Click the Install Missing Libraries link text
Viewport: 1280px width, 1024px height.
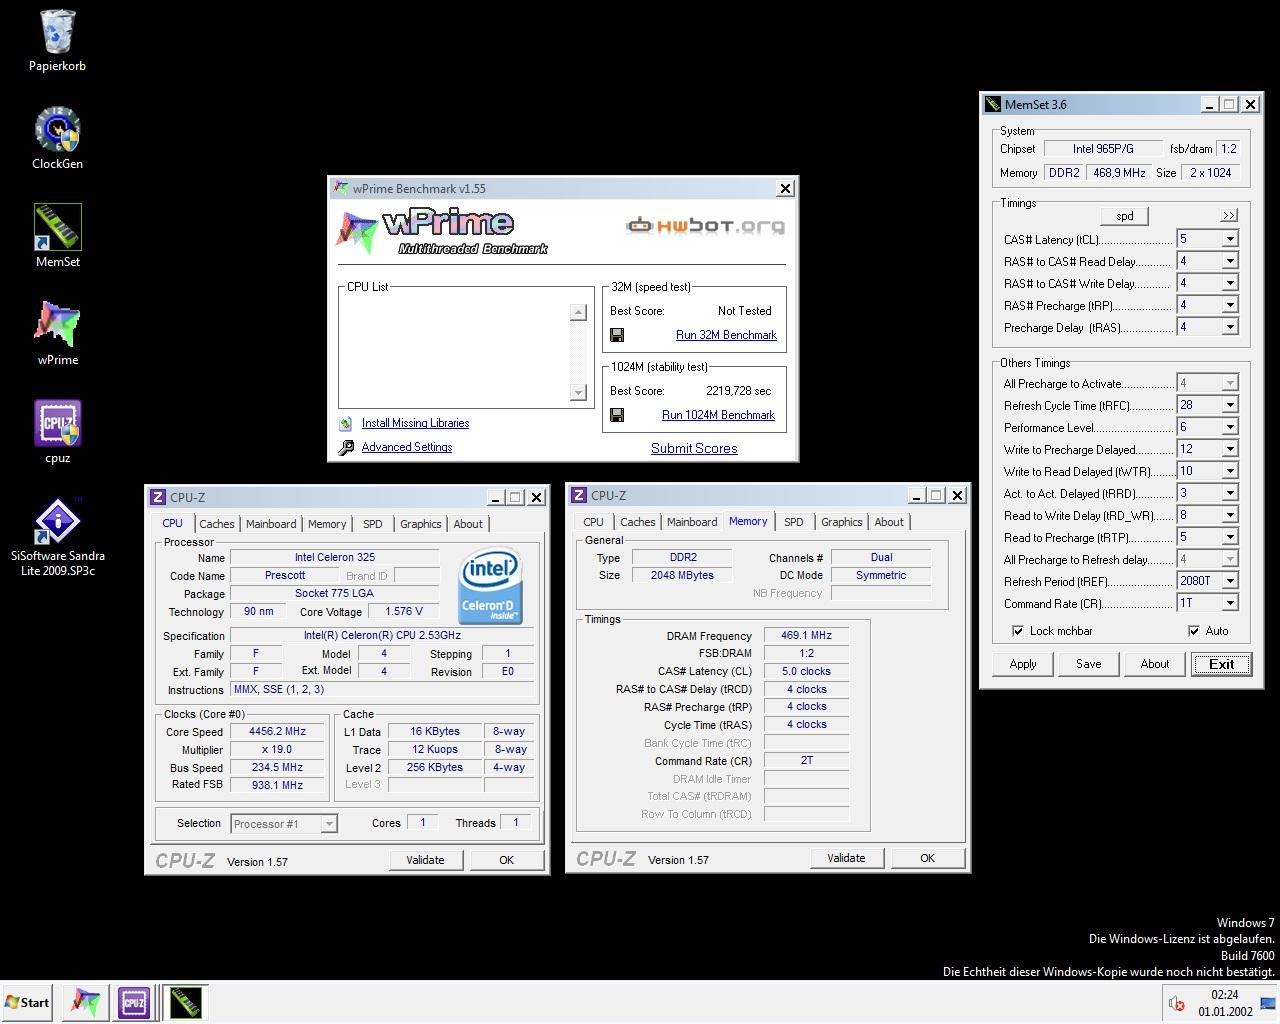tap(415, 423)
